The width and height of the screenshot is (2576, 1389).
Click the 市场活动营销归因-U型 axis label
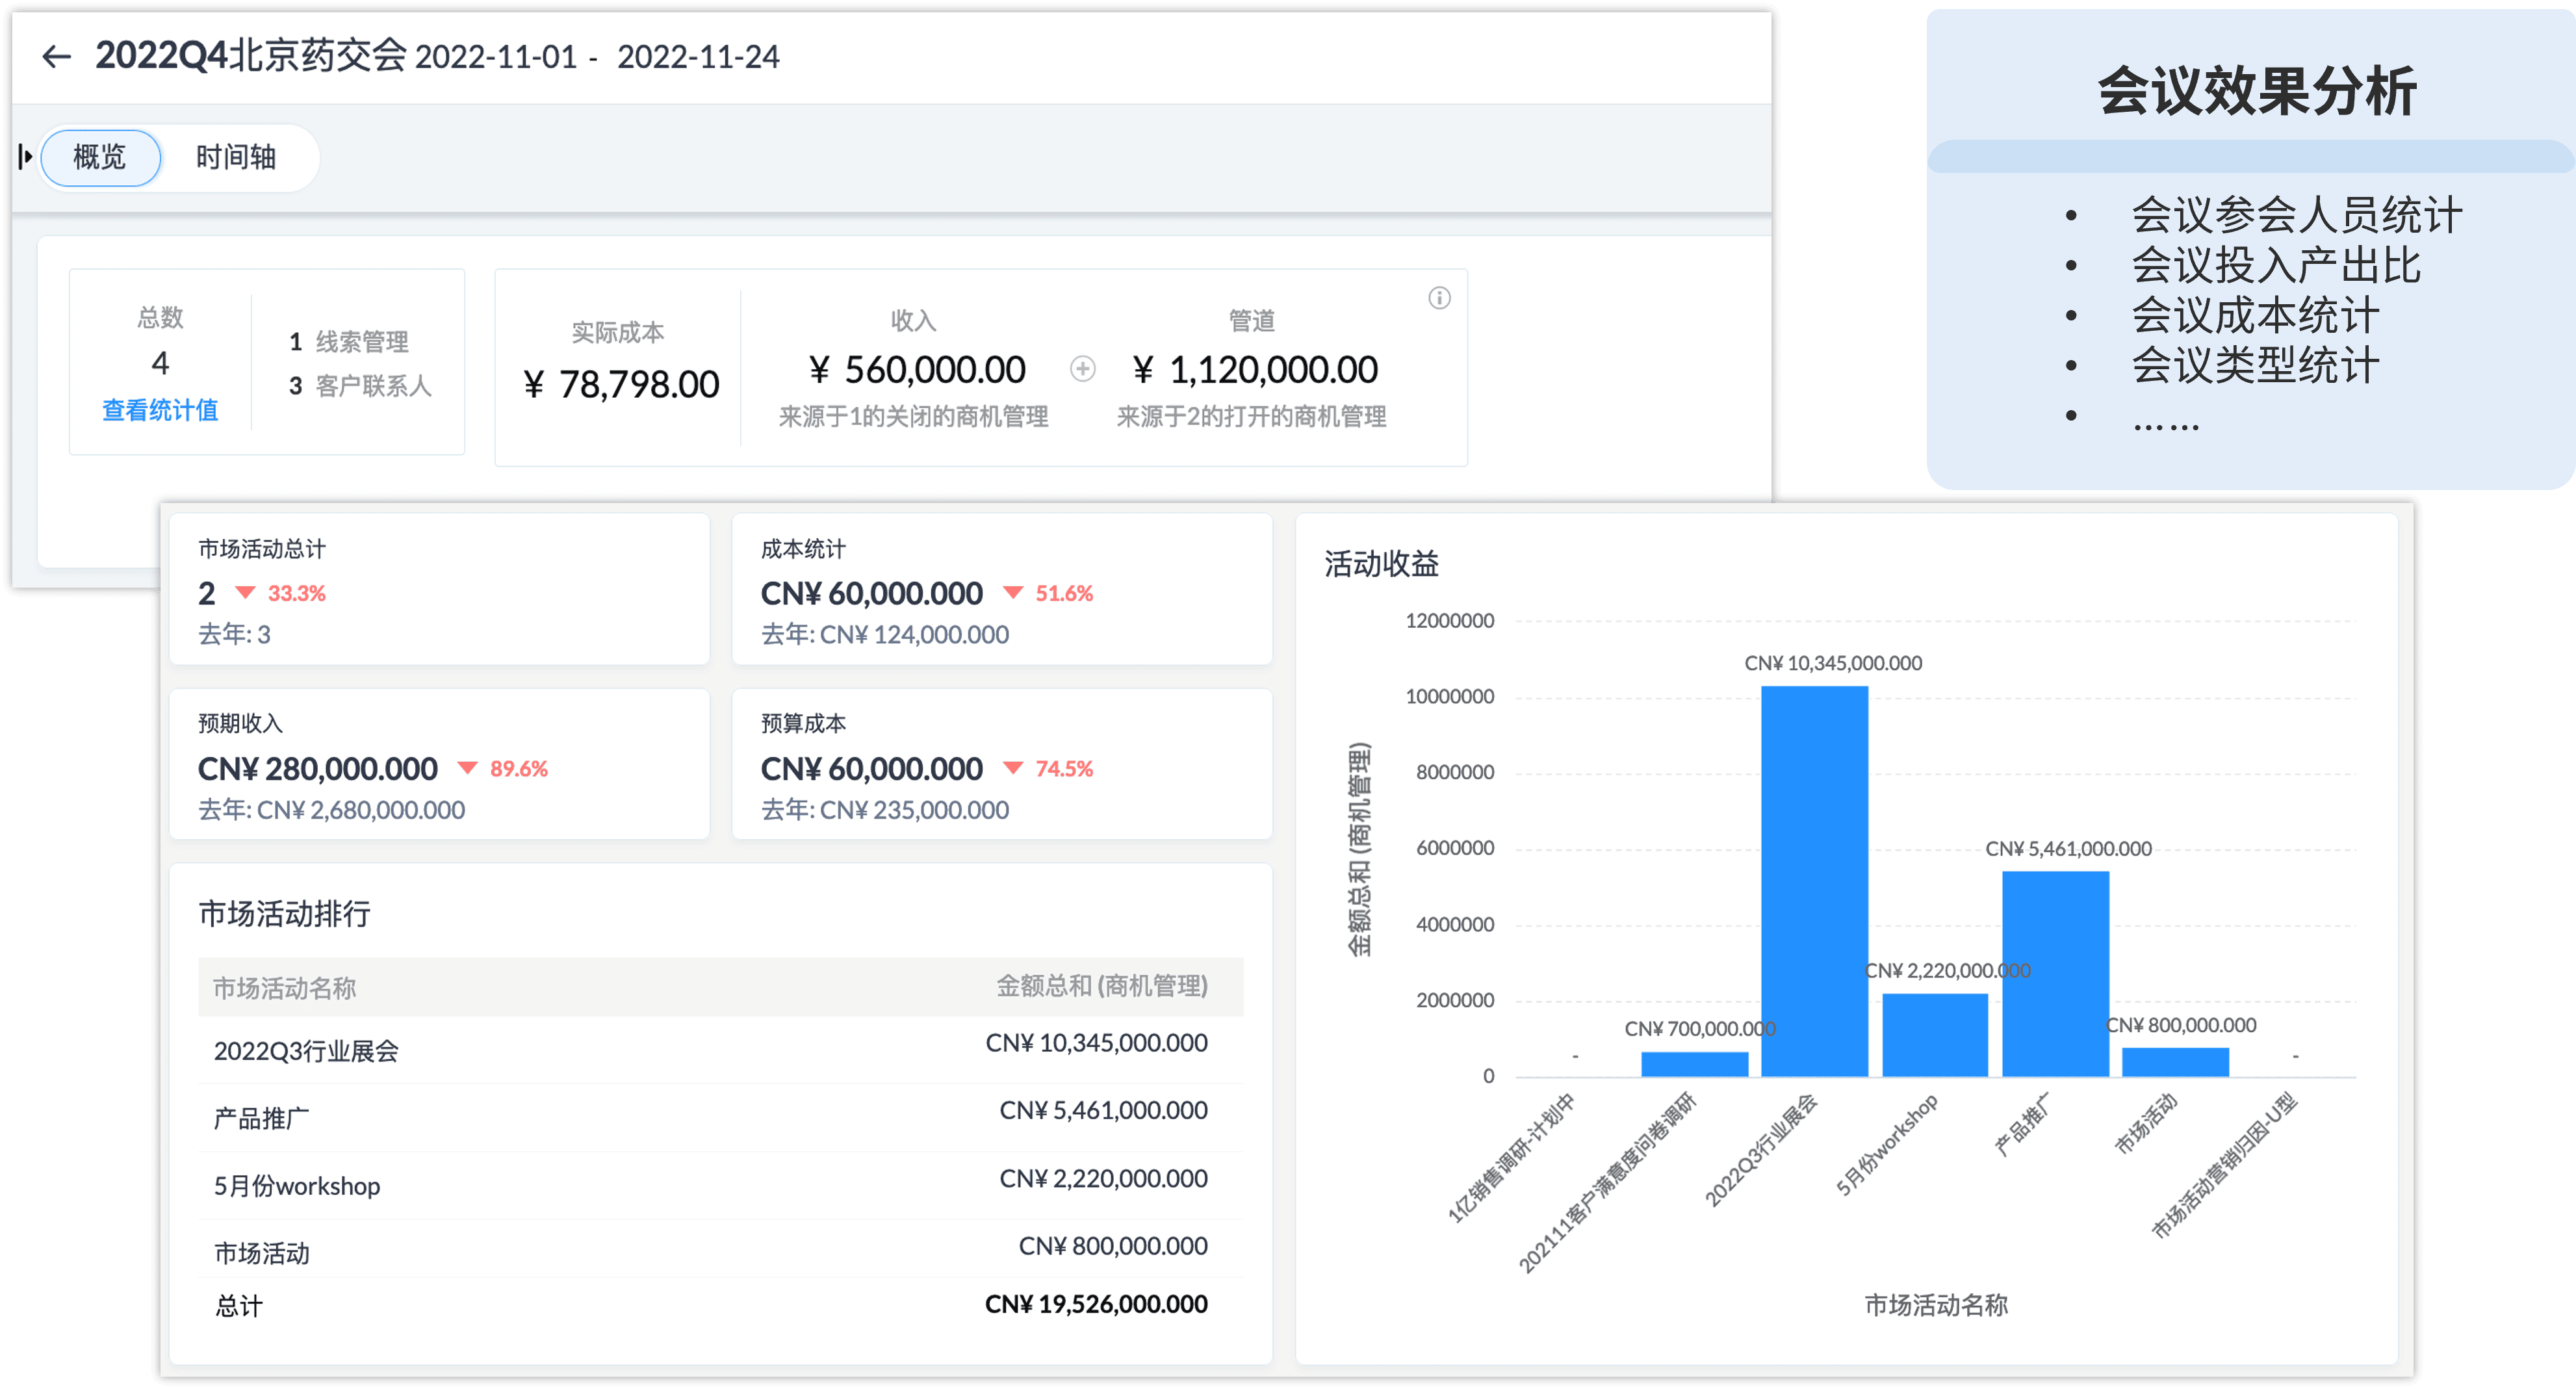pos(2225,1167)
